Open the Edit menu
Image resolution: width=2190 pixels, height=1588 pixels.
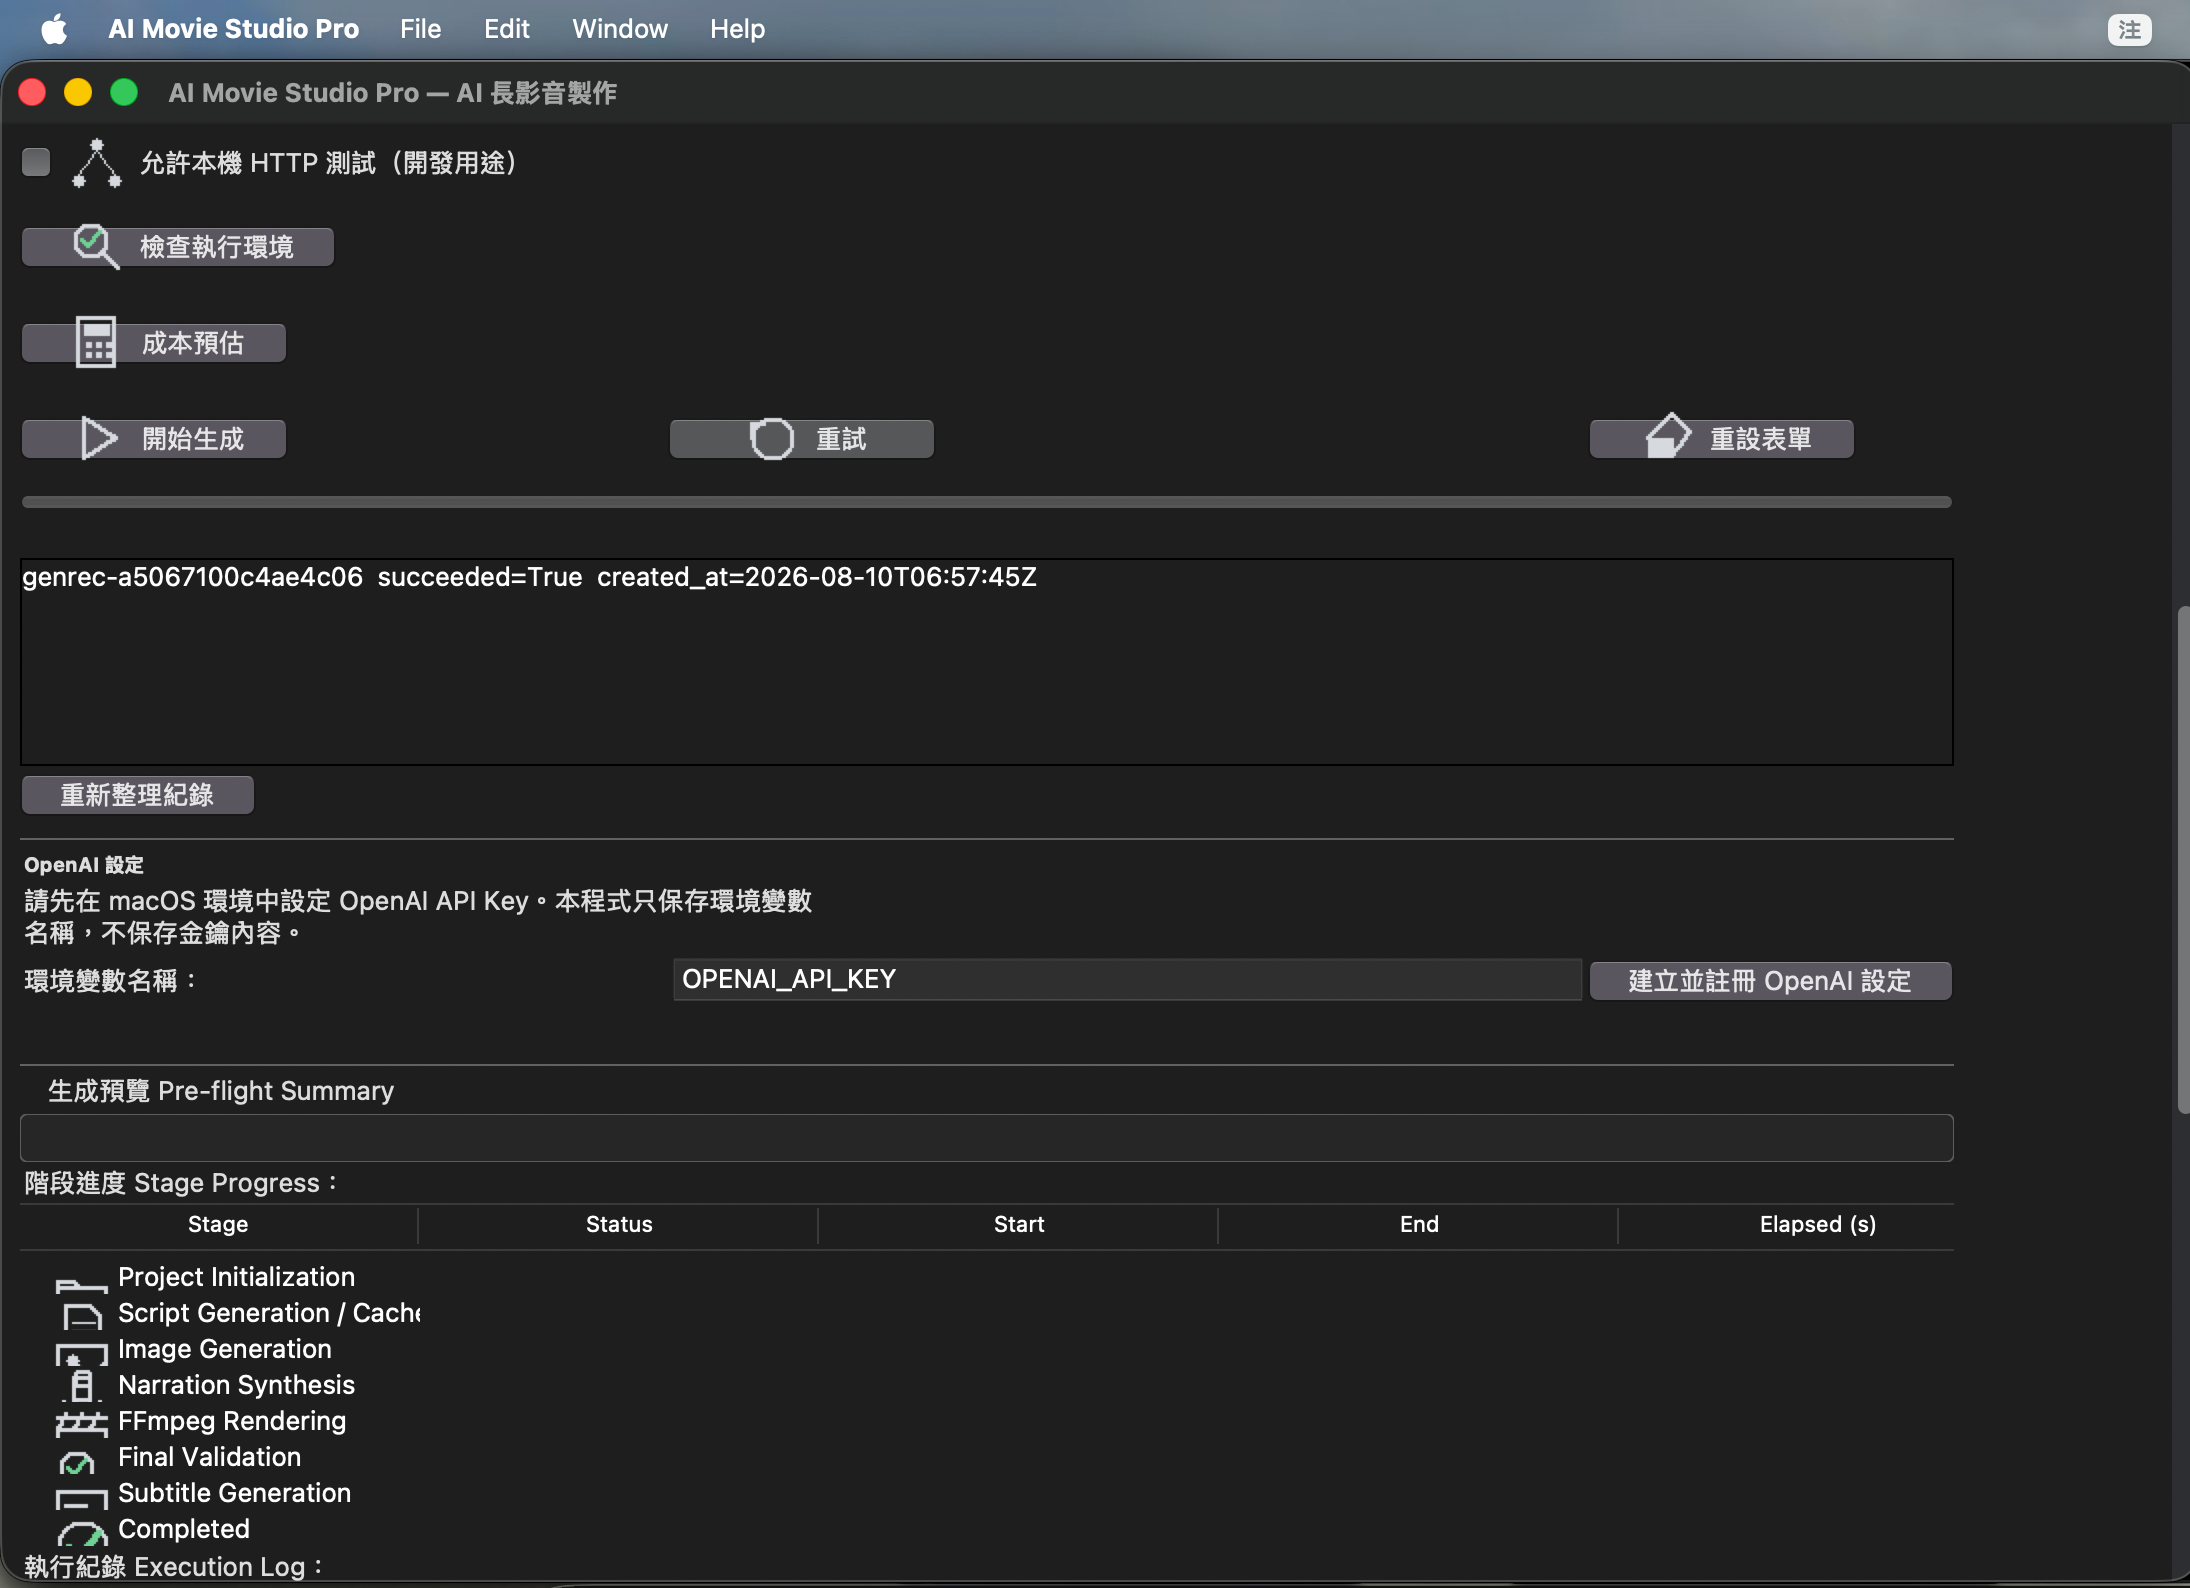point(507,29)
